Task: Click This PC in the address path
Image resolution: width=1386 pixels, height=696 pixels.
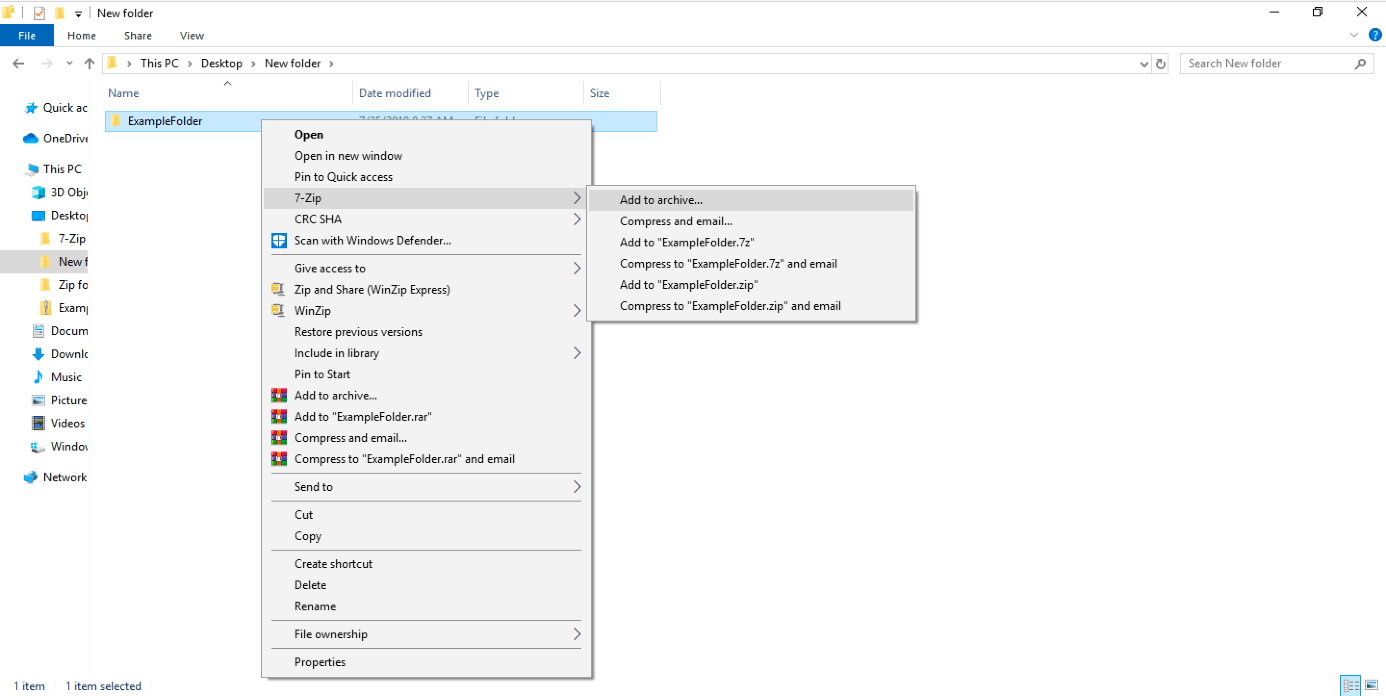Action: click(x=159, y=63)
